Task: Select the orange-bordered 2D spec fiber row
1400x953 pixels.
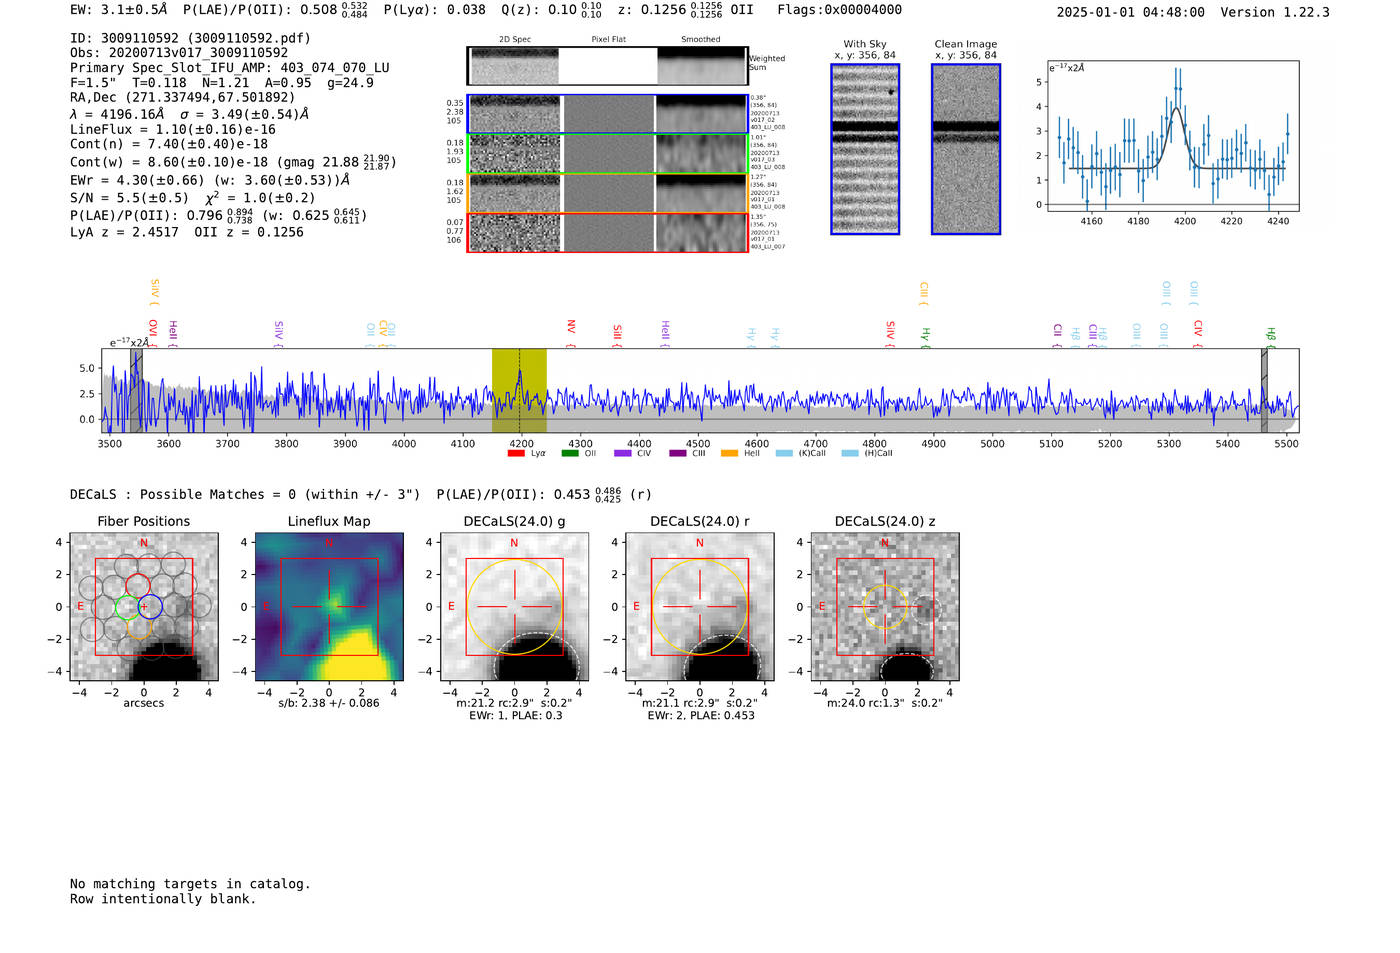Action: click(x=607, y=193)
